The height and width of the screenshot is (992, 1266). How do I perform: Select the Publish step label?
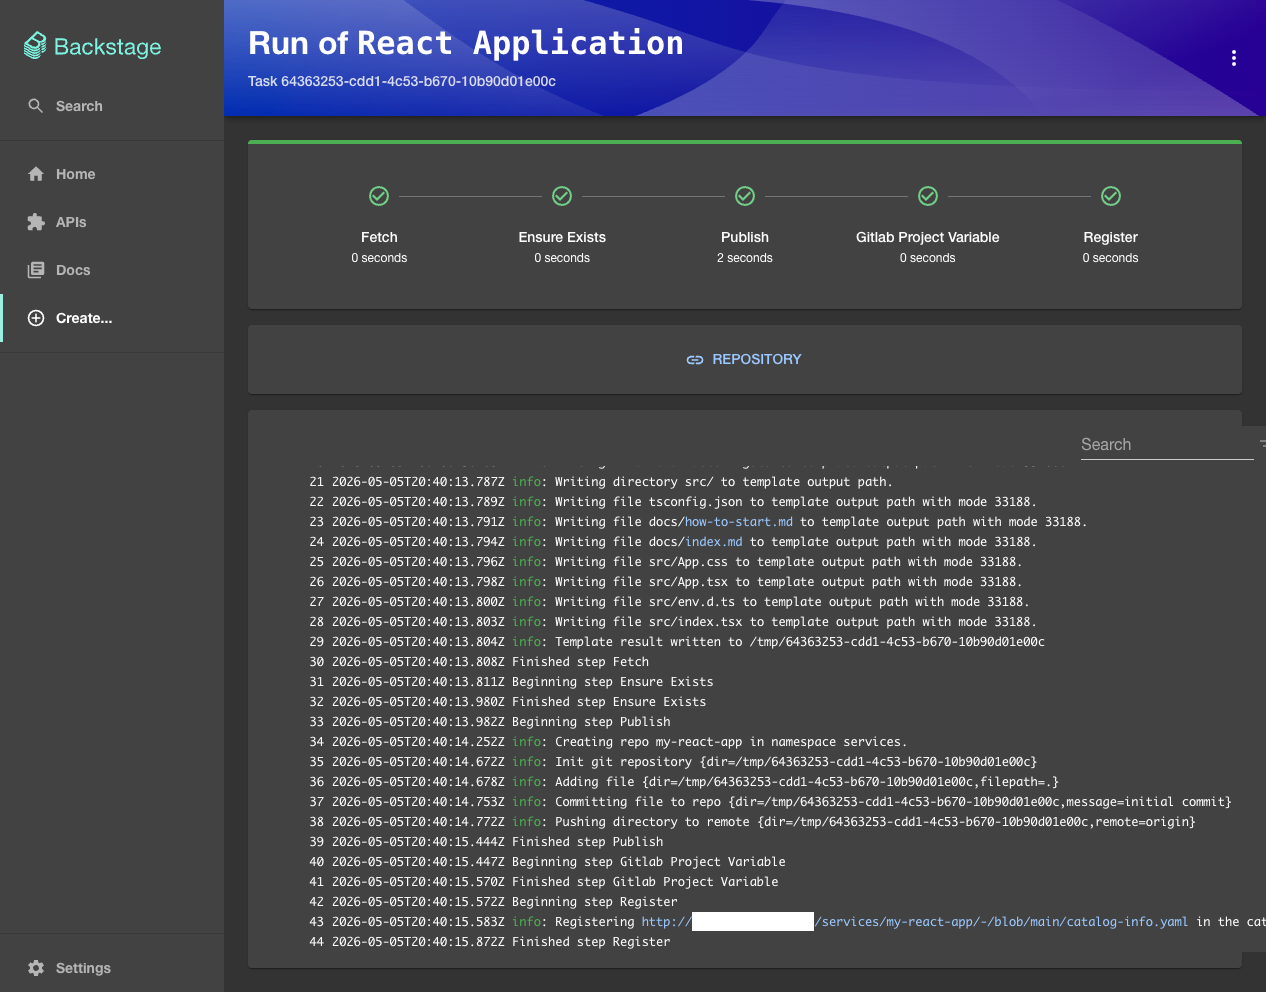745,237
